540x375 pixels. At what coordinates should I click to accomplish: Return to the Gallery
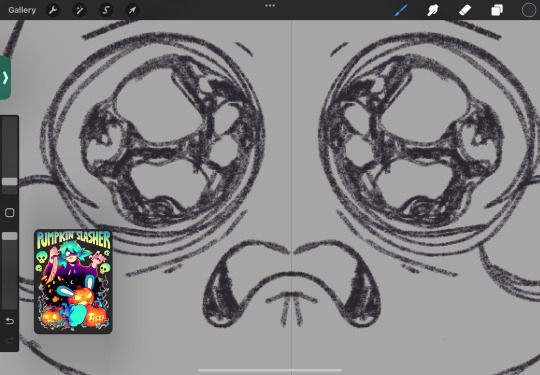22,10
